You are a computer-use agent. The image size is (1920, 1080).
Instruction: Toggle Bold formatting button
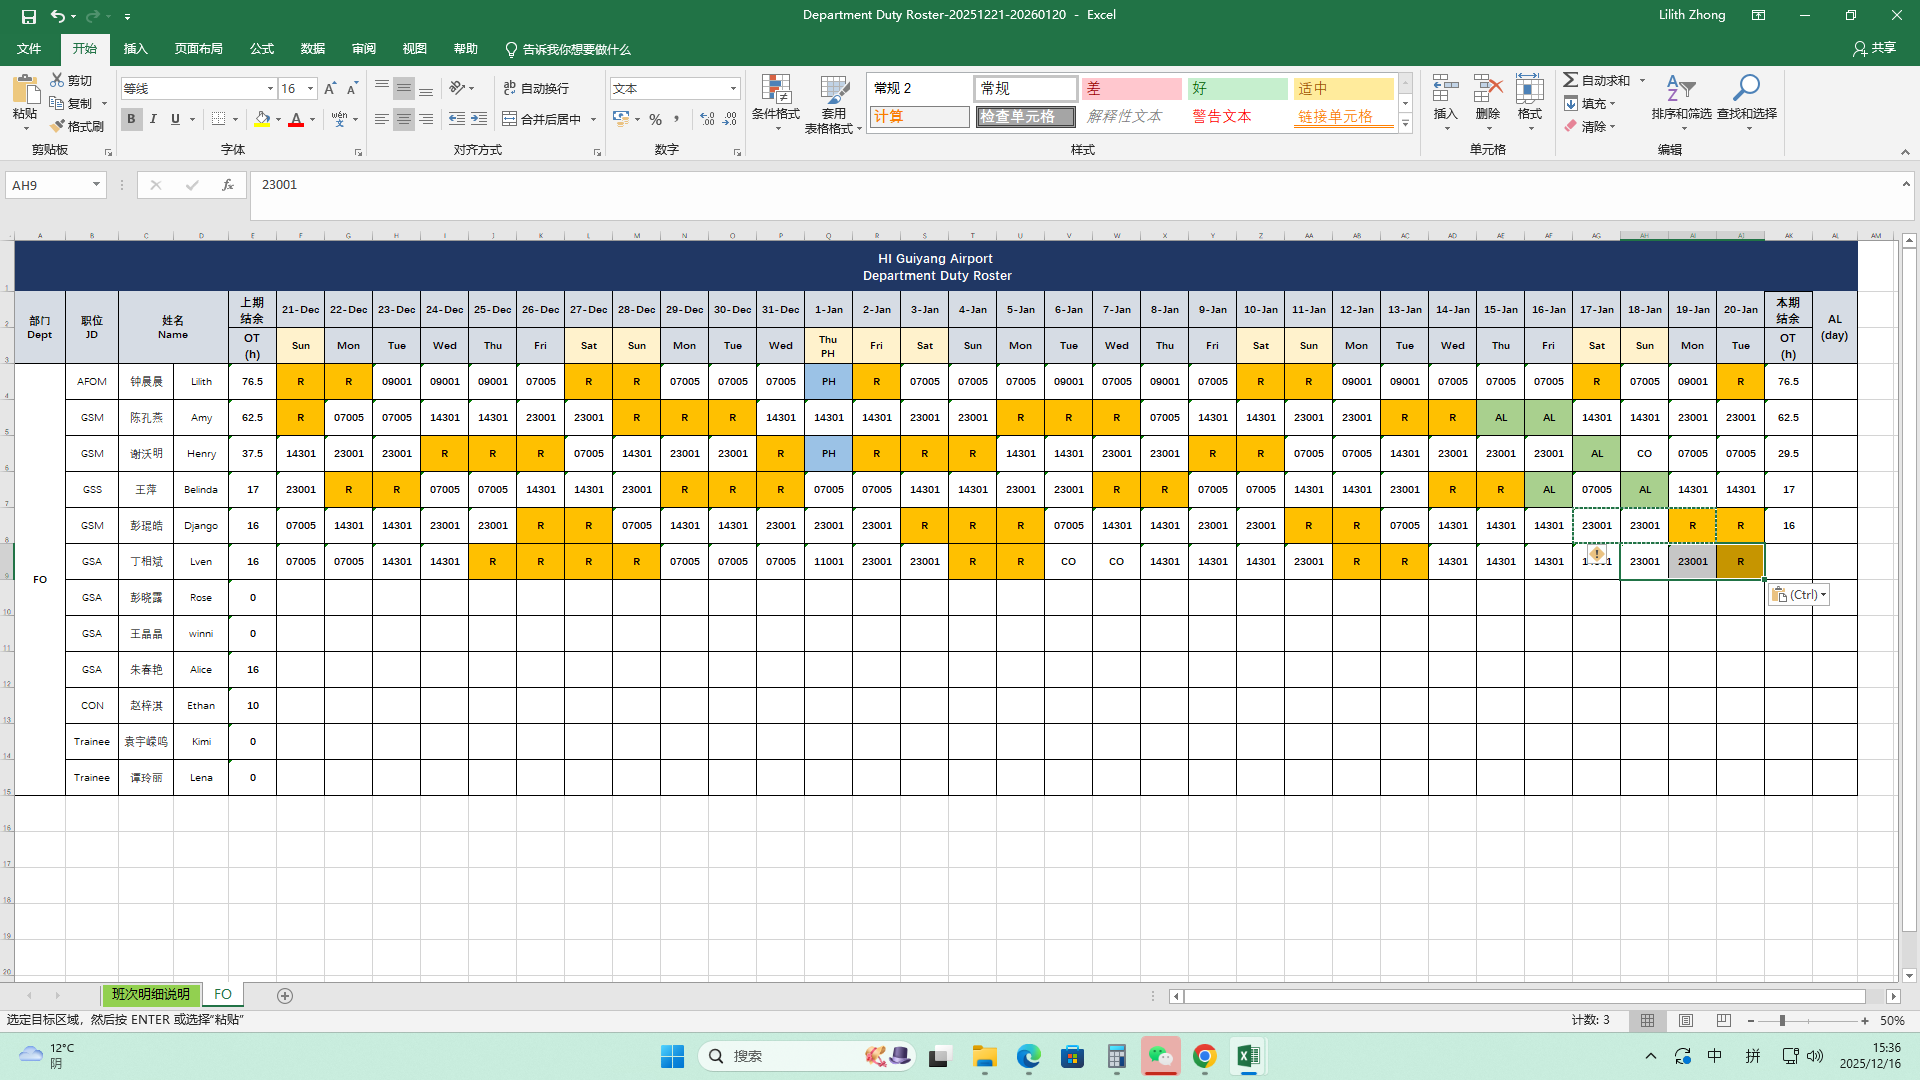(x=131, y=119)
